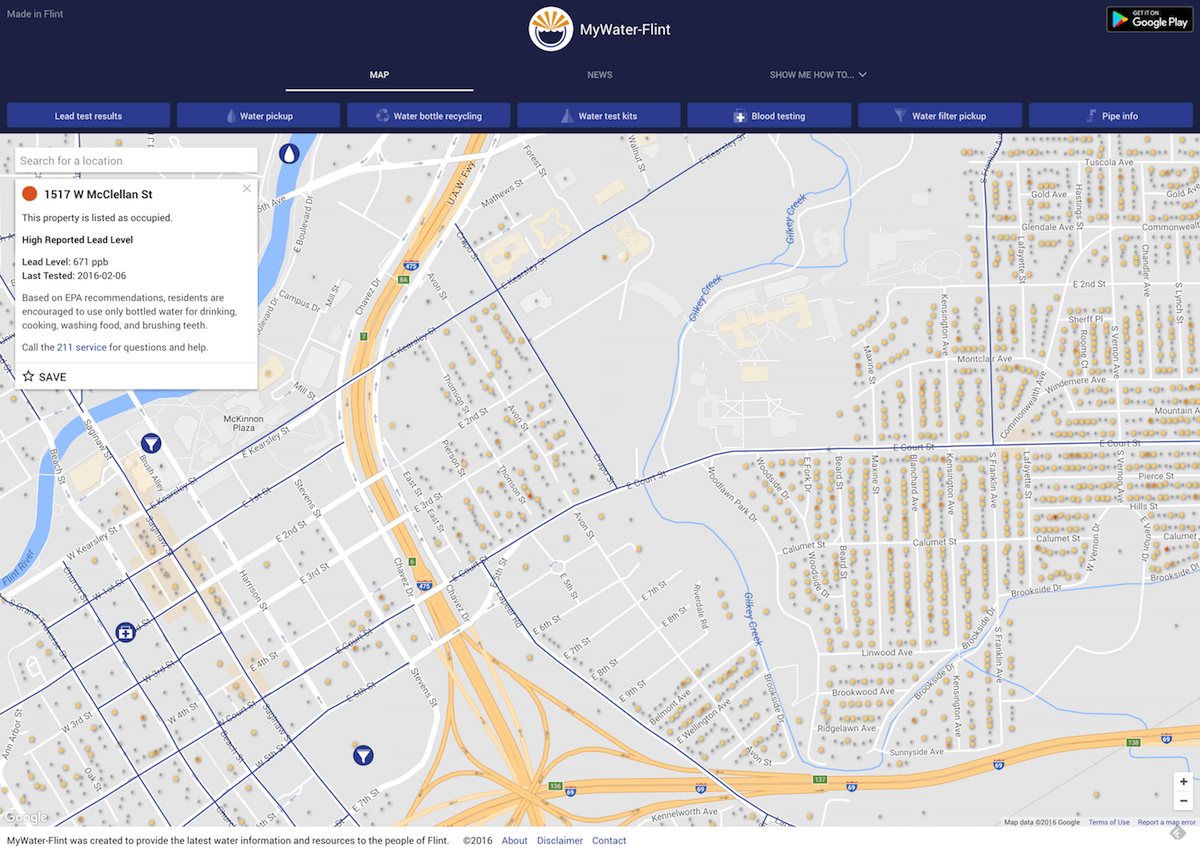Show Water filter pickup locations
The height and width of the screenshot is (857, 1200).
click(x=940, y=116)
